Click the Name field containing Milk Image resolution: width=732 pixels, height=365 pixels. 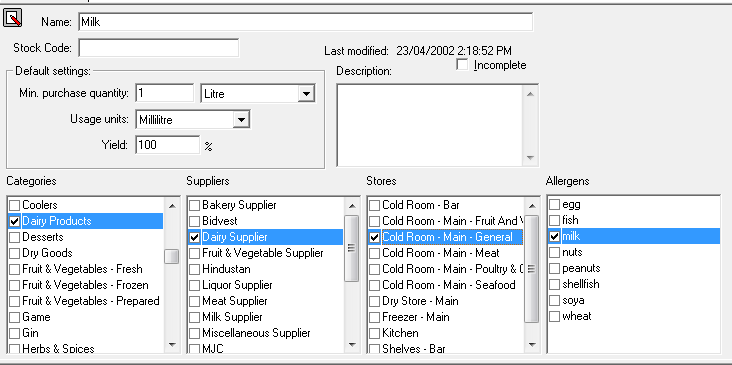pyautogui.click(x=306, y=22)
